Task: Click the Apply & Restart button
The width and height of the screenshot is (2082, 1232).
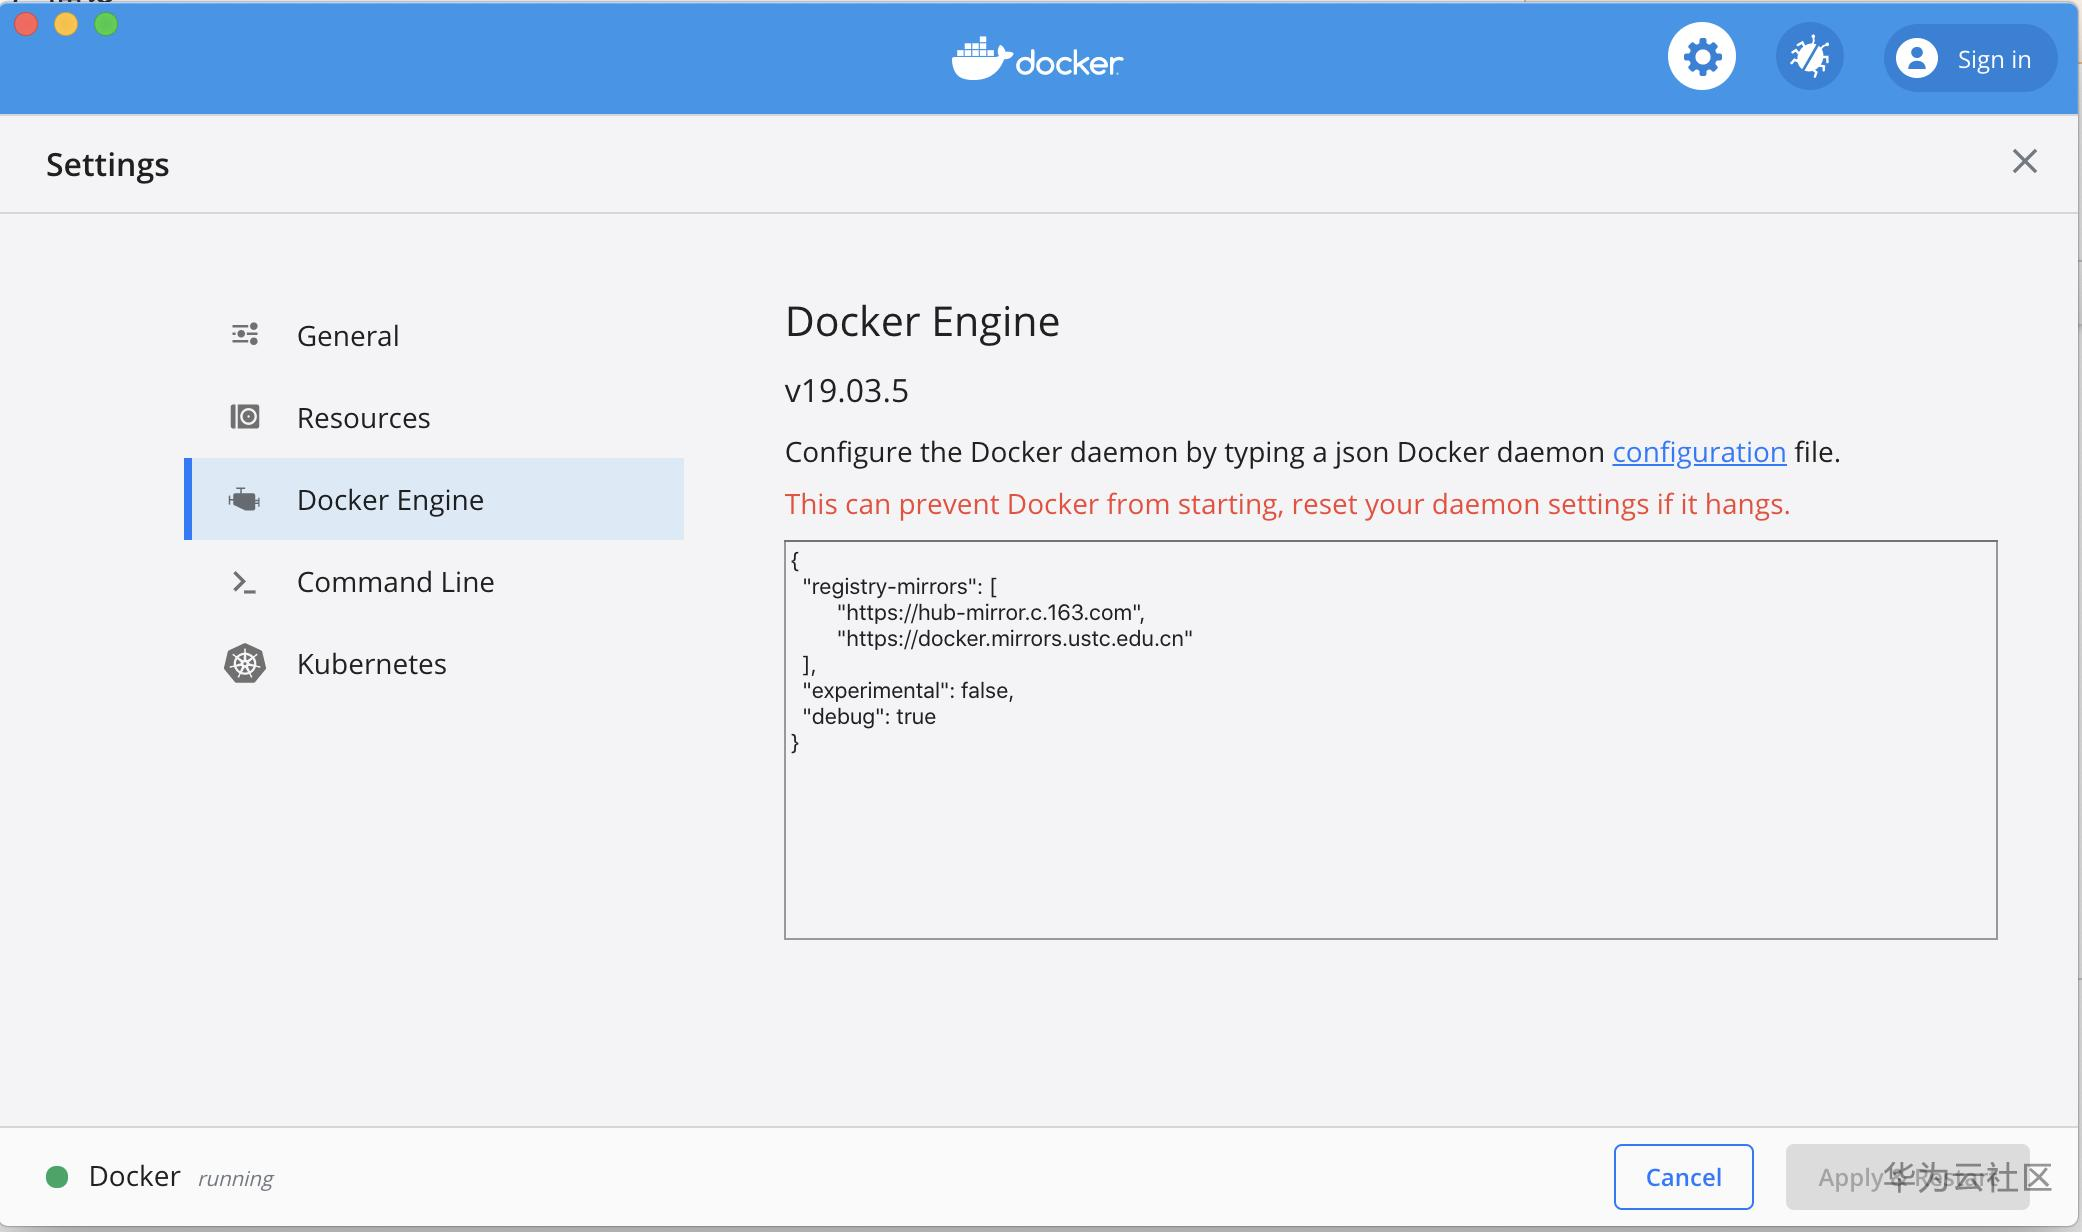Action: click(x=1906, y=1177)
